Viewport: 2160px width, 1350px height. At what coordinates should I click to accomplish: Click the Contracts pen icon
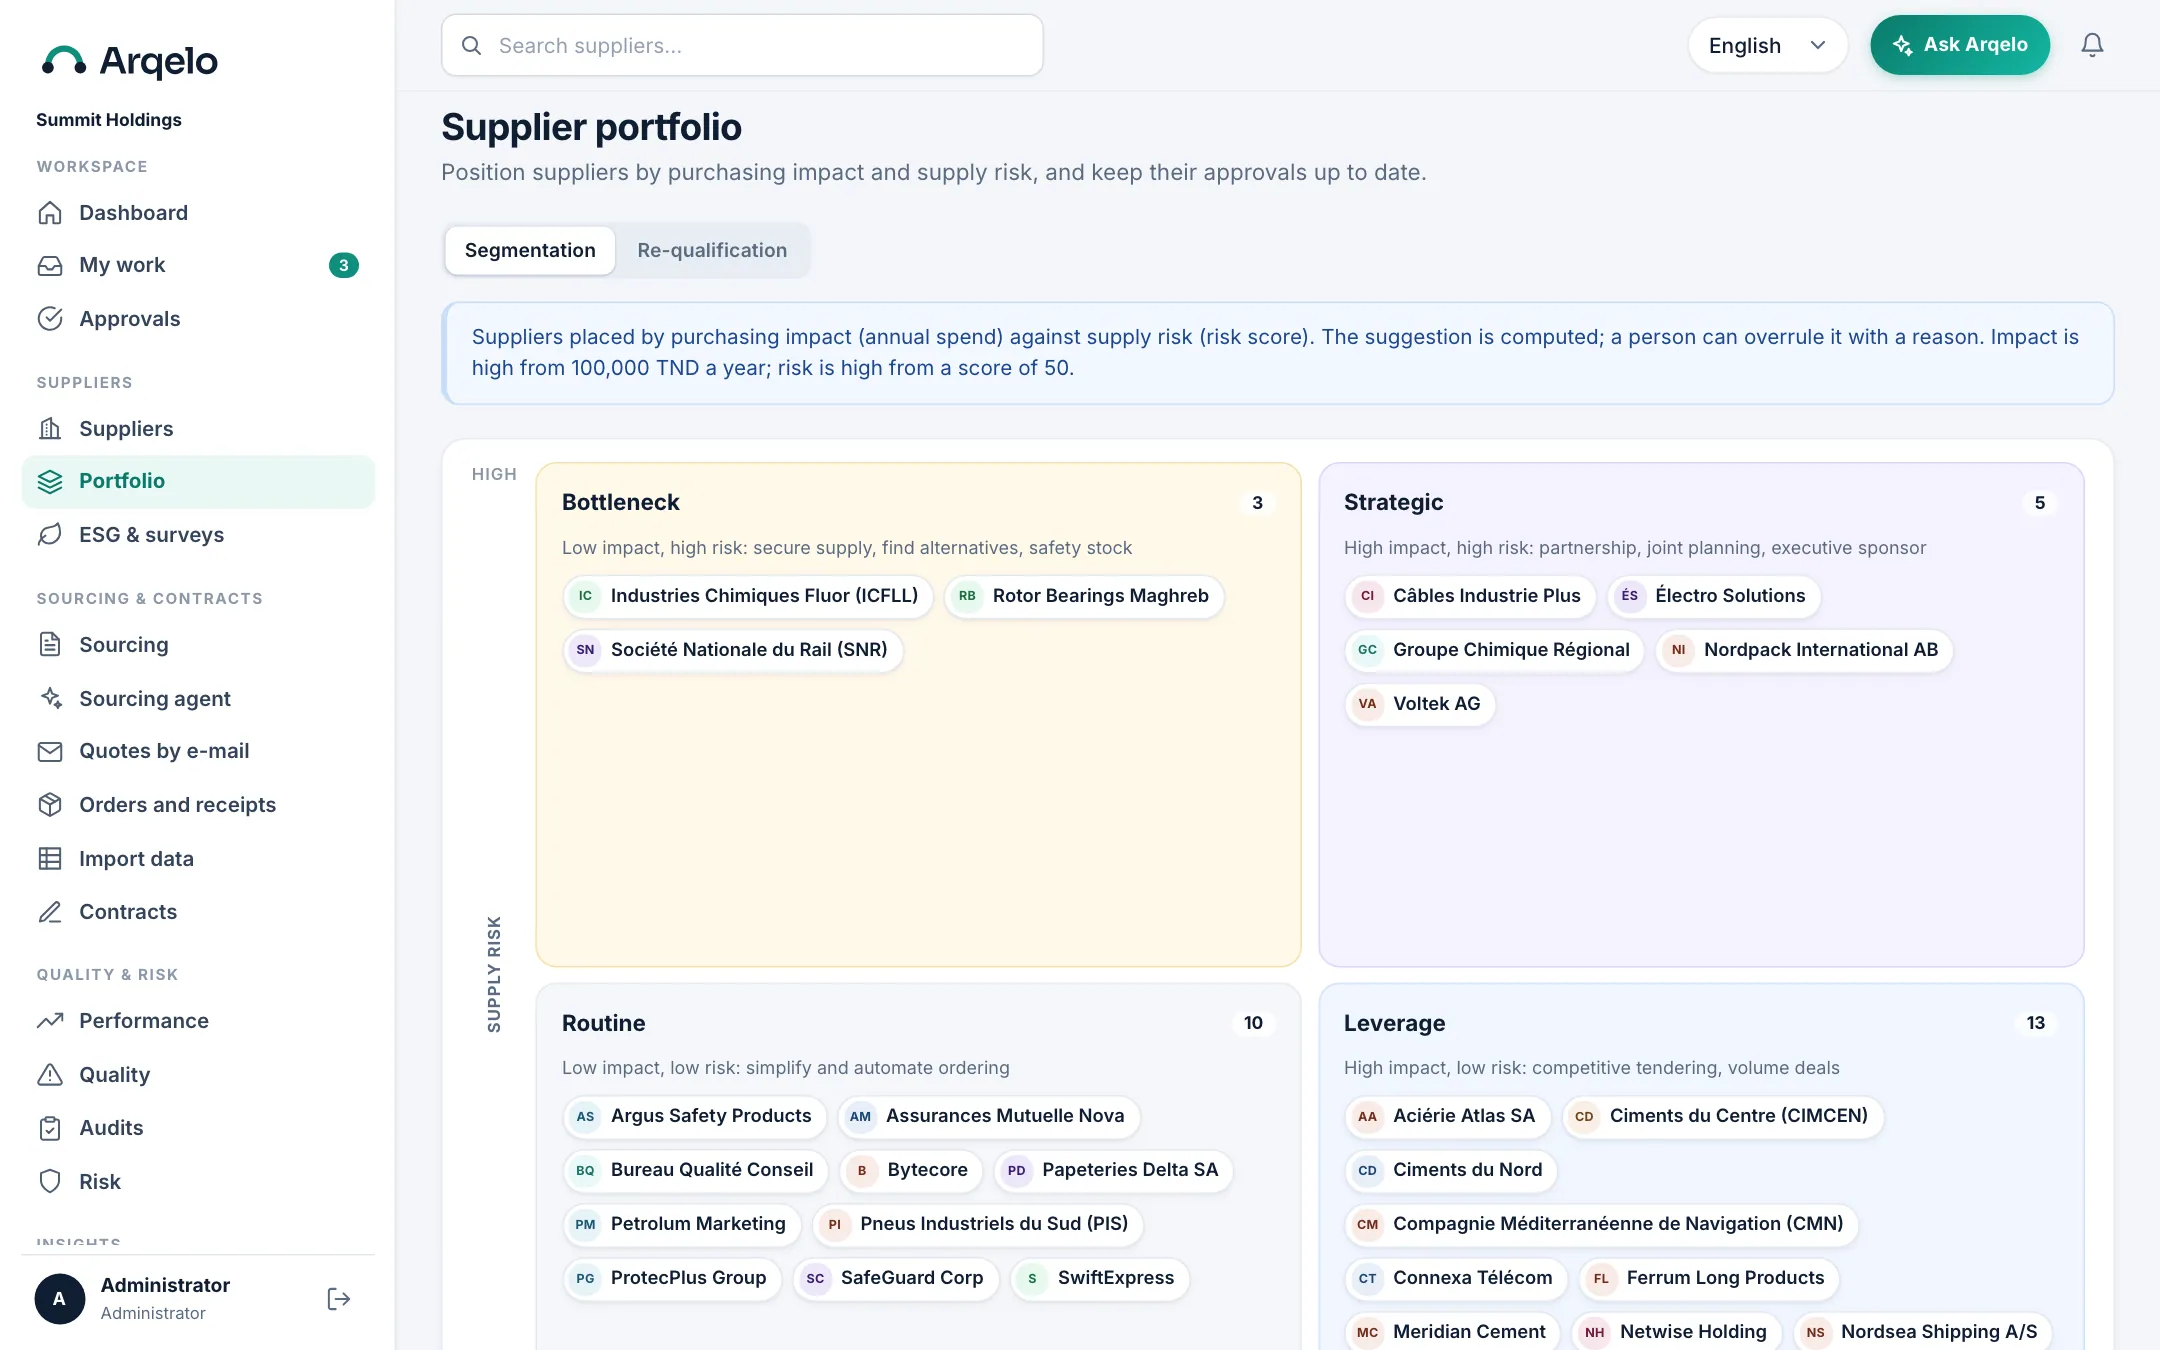click(x=50, y=912)
